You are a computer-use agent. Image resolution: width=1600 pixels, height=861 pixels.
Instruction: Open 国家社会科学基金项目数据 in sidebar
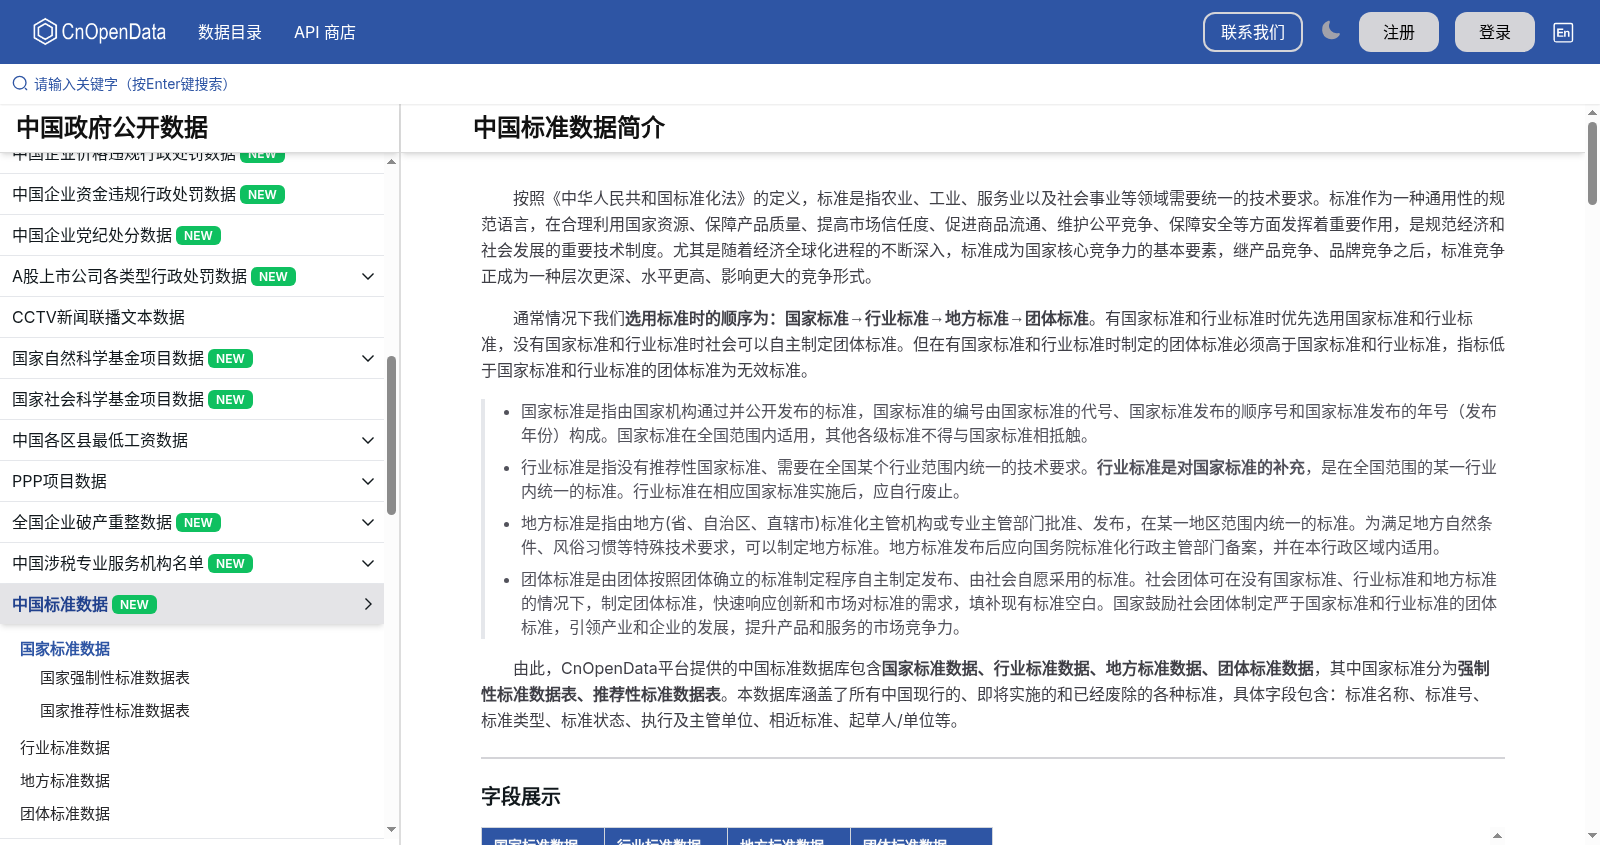pyautogui.click(x=192, y=399)
